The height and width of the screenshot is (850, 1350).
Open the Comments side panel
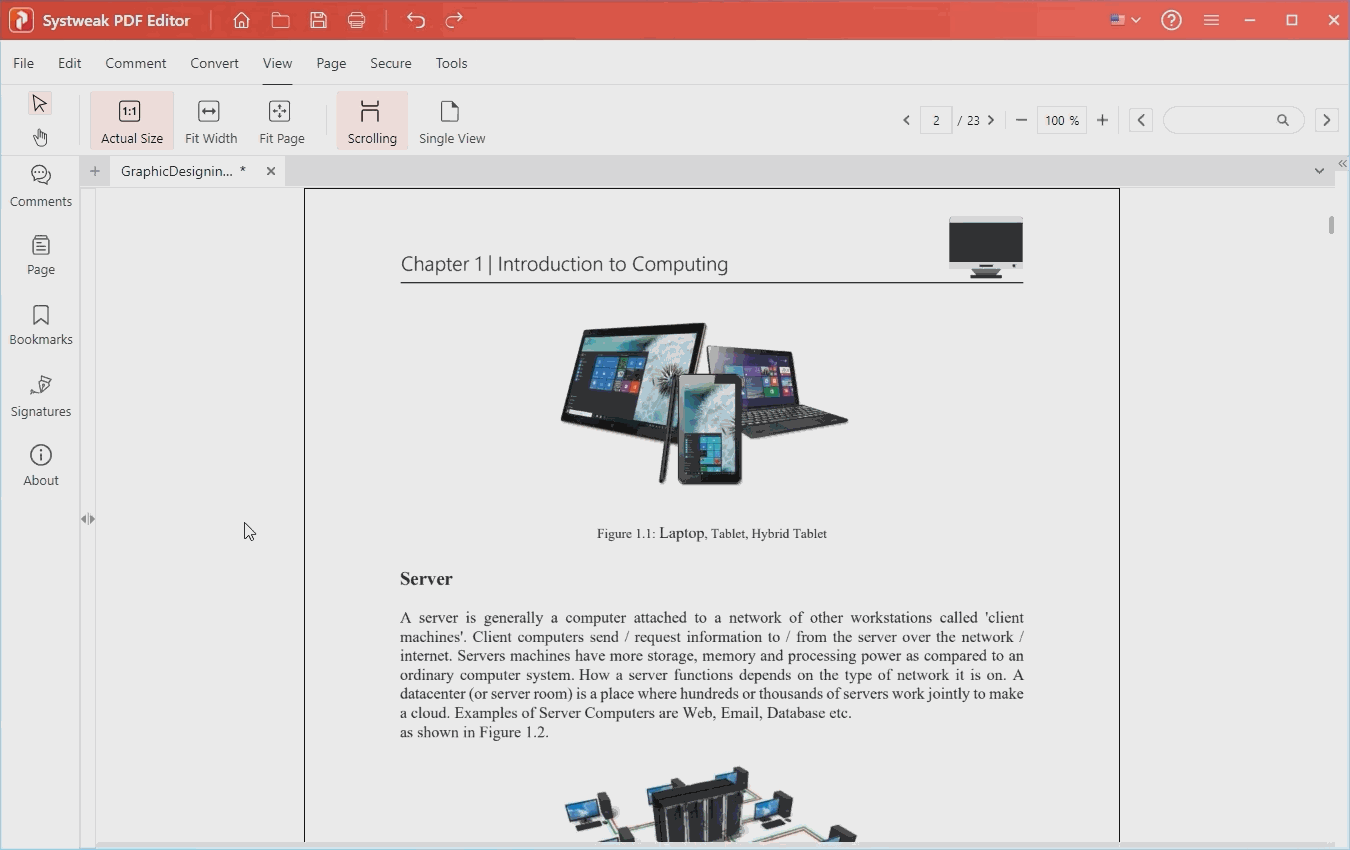coord(41,186)
